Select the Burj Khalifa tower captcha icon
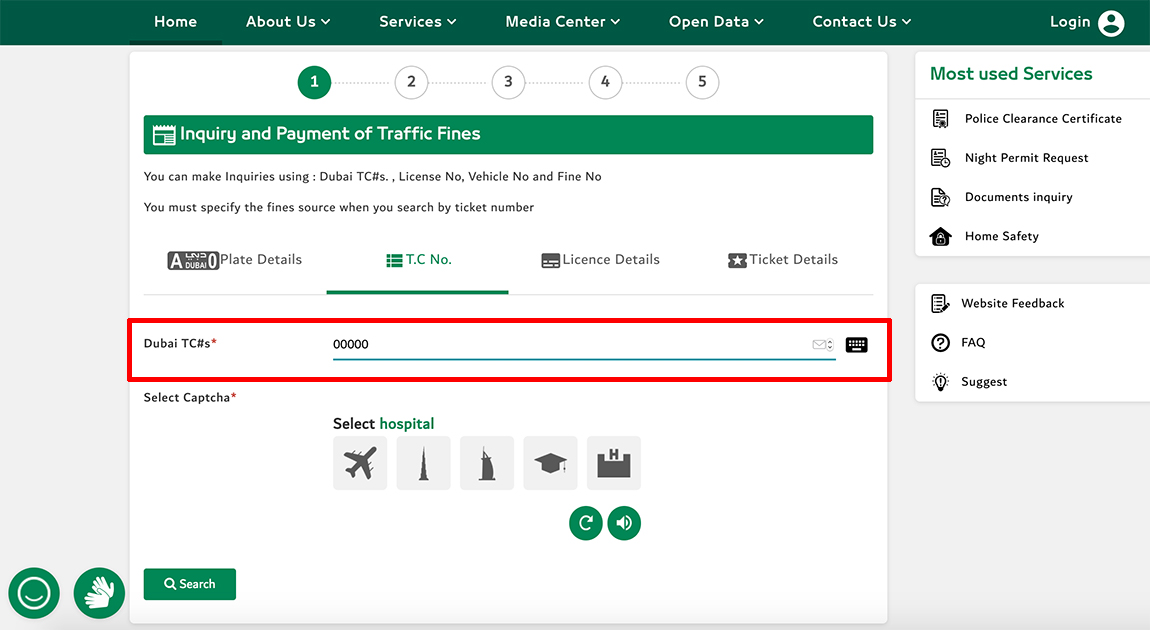Screen dimensions: 1150x630 pos(423,463)
